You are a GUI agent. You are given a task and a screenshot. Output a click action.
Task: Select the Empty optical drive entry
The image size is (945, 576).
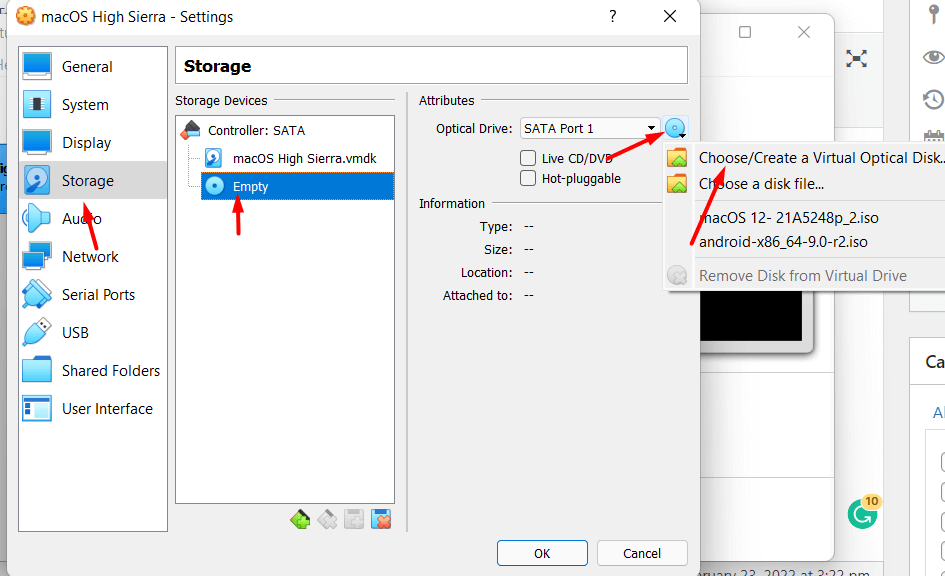pyautogui.click(x=251, y=186)
